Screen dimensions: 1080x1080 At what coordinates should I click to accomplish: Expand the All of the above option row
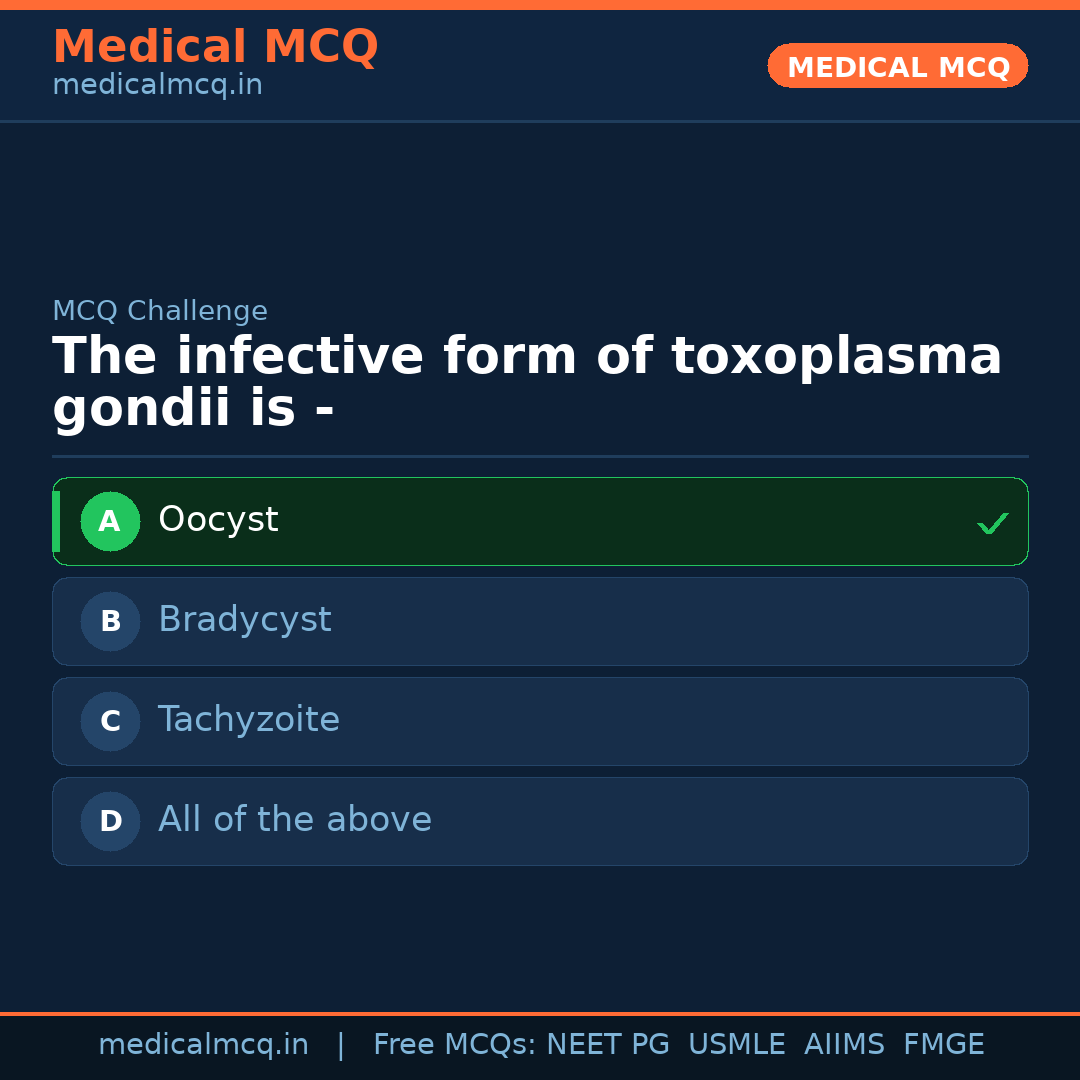[540, 821]
